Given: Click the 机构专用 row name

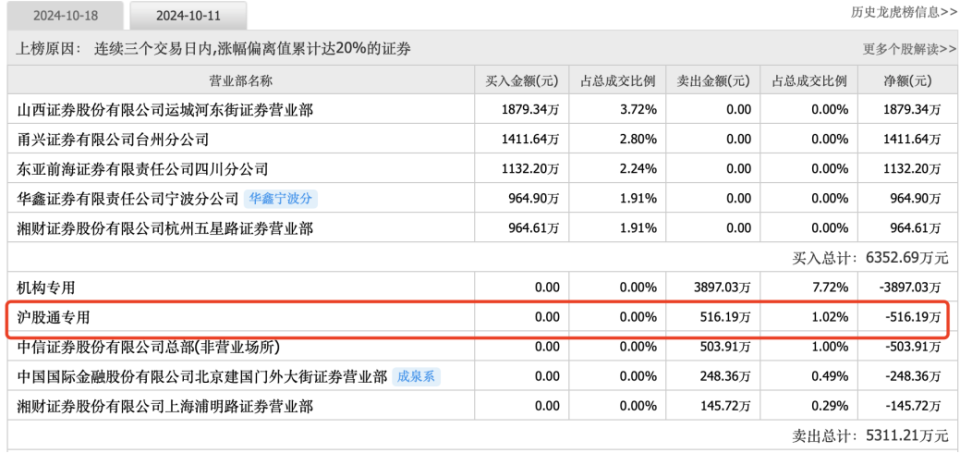Looking at the screenshot, I should (47, 288).
